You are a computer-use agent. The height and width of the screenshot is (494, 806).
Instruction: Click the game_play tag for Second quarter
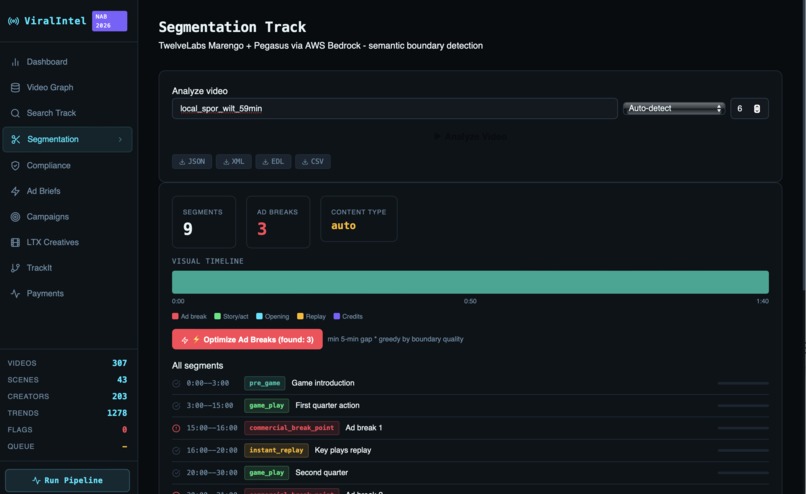pos(267,473)
